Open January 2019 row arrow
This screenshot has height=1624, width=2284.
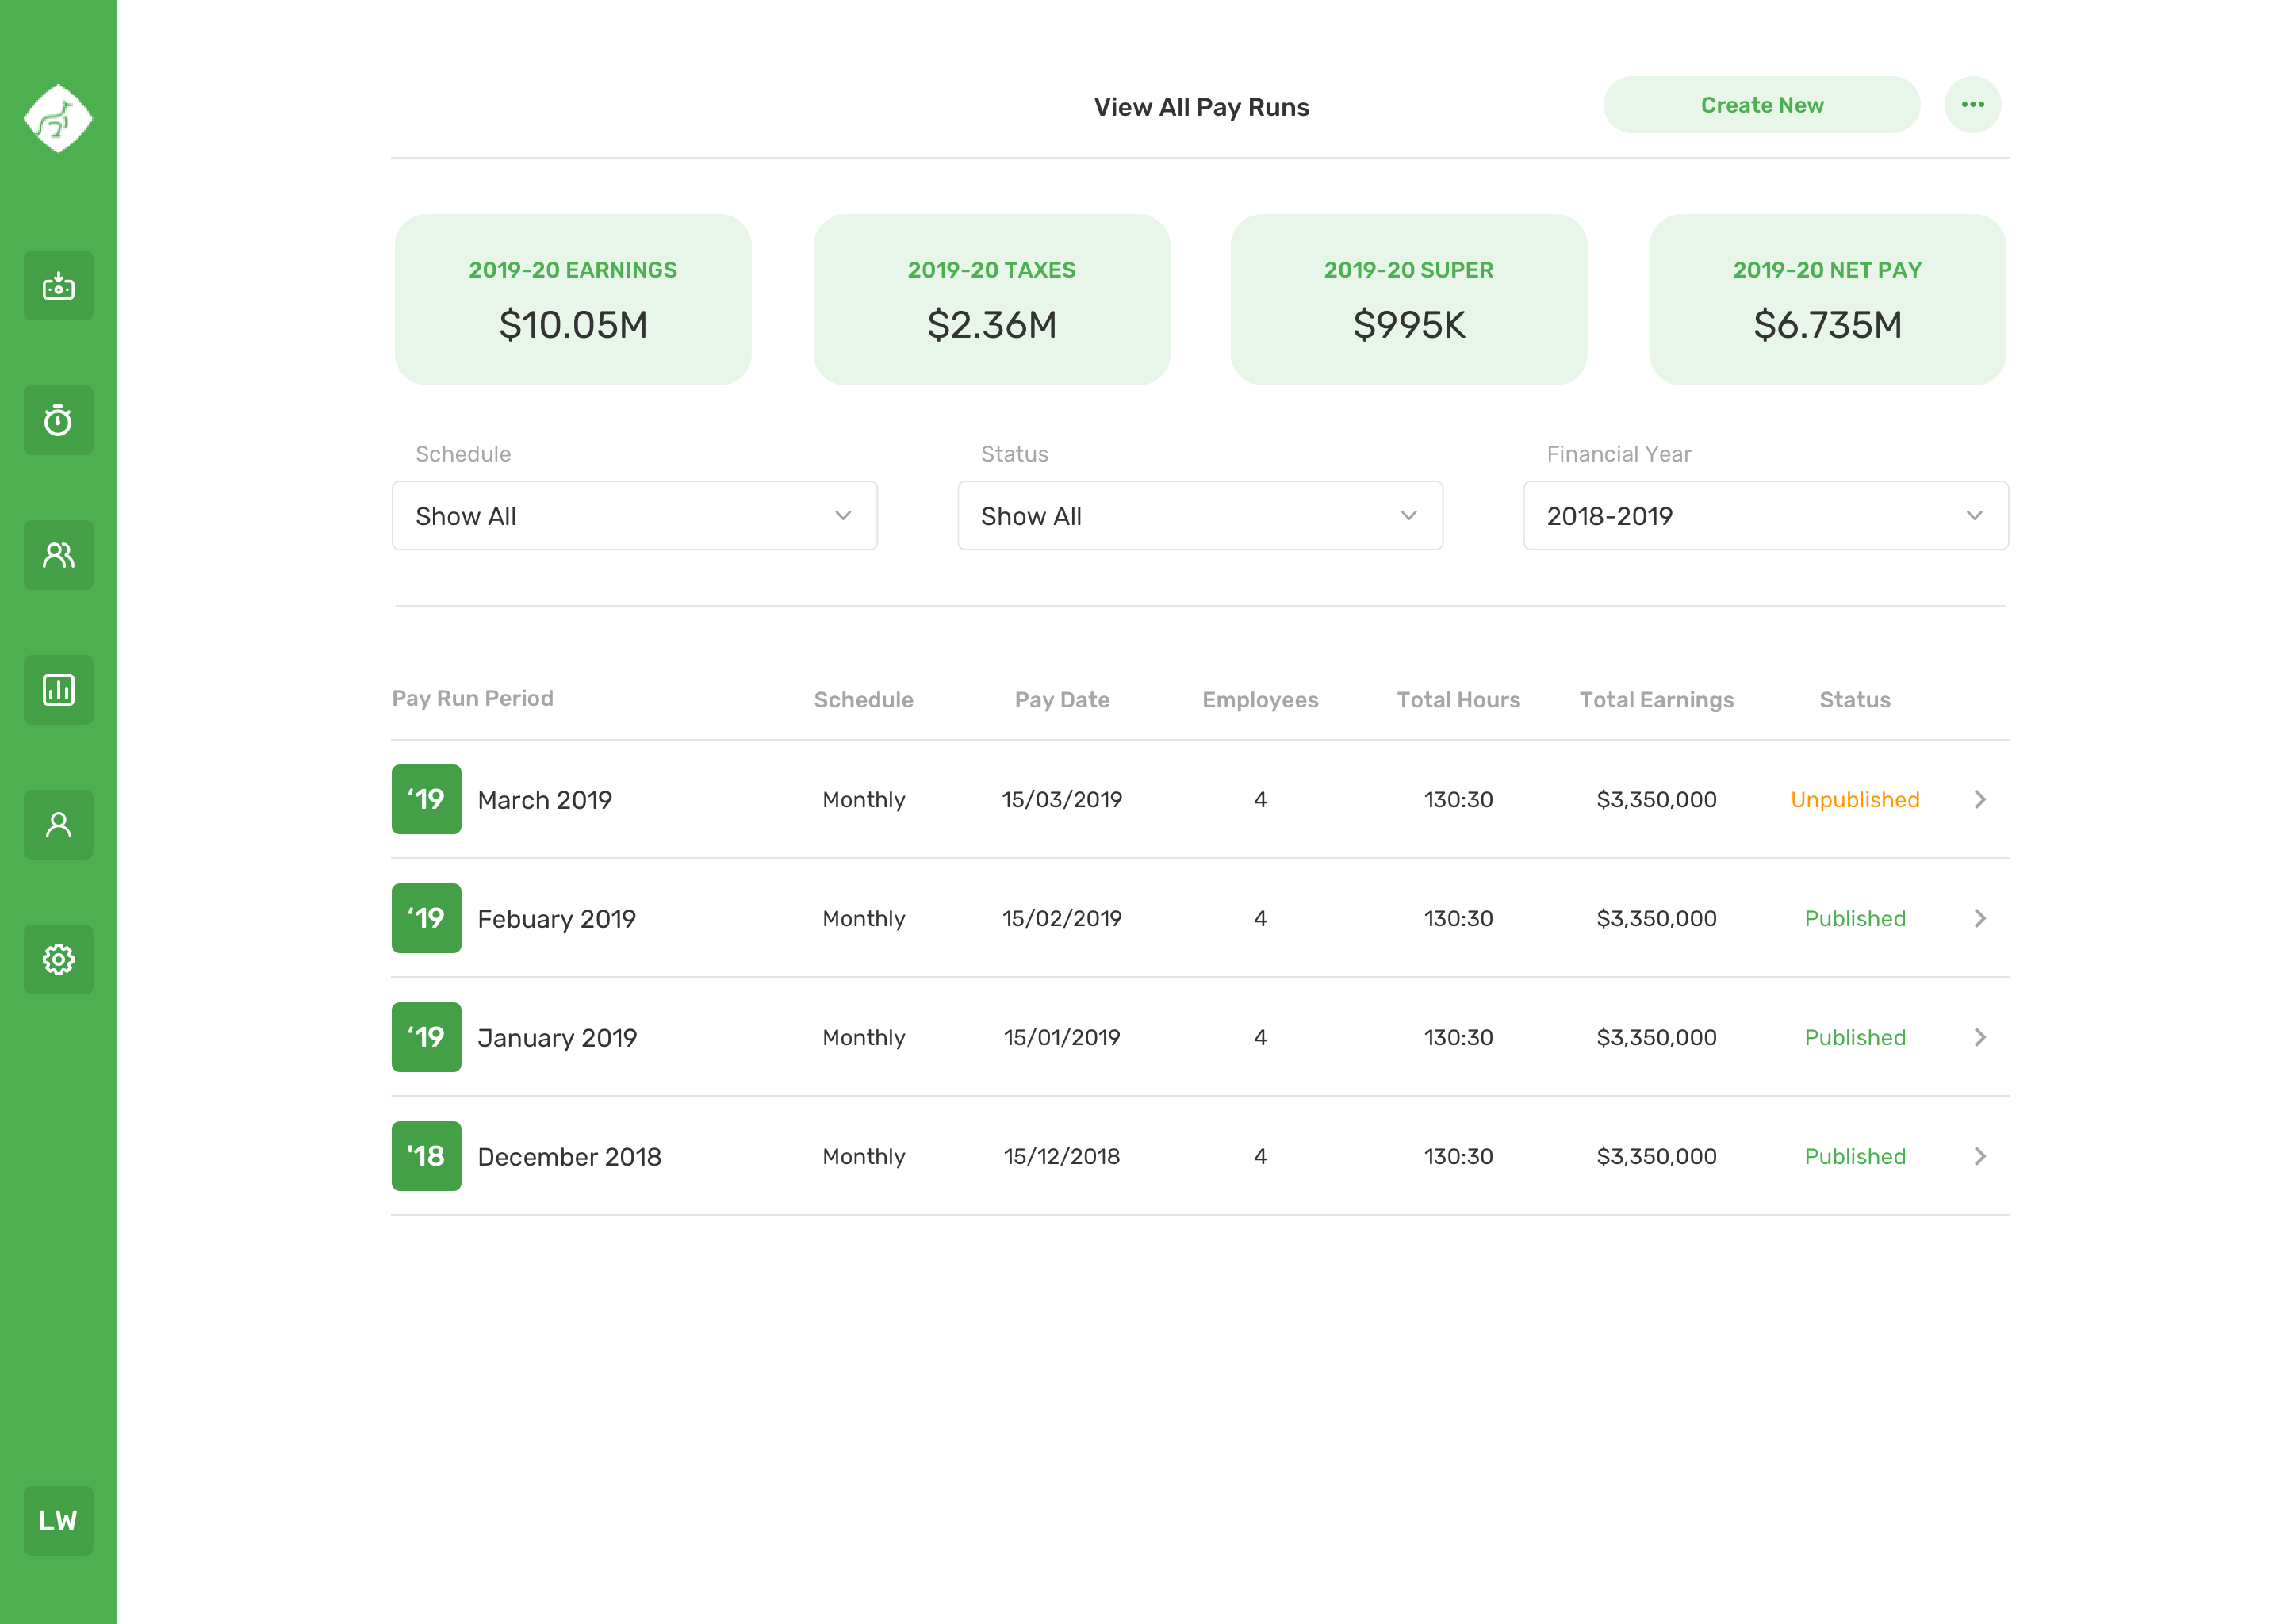click(x=1980, y=1038)
